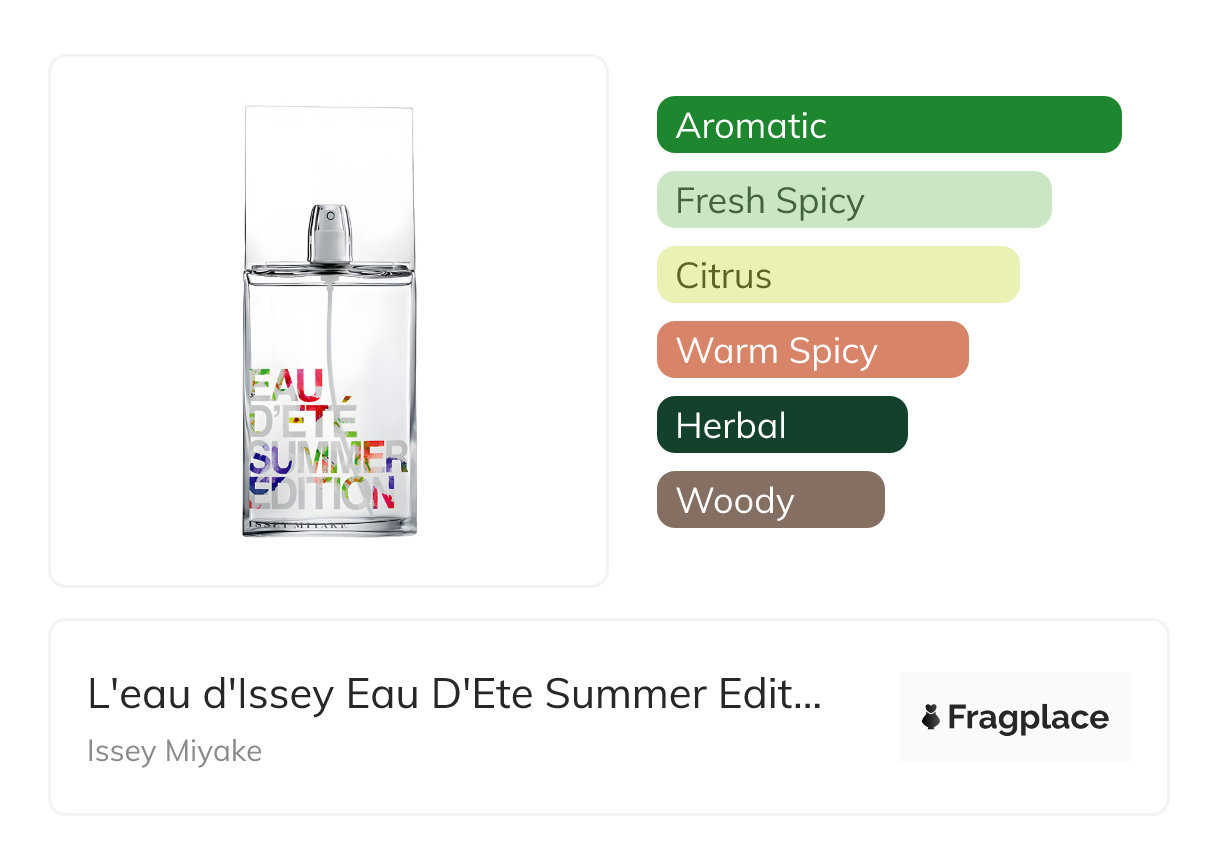Open the L'eau d'Issey Eau D'Ete title

click(x=455, y=695)
